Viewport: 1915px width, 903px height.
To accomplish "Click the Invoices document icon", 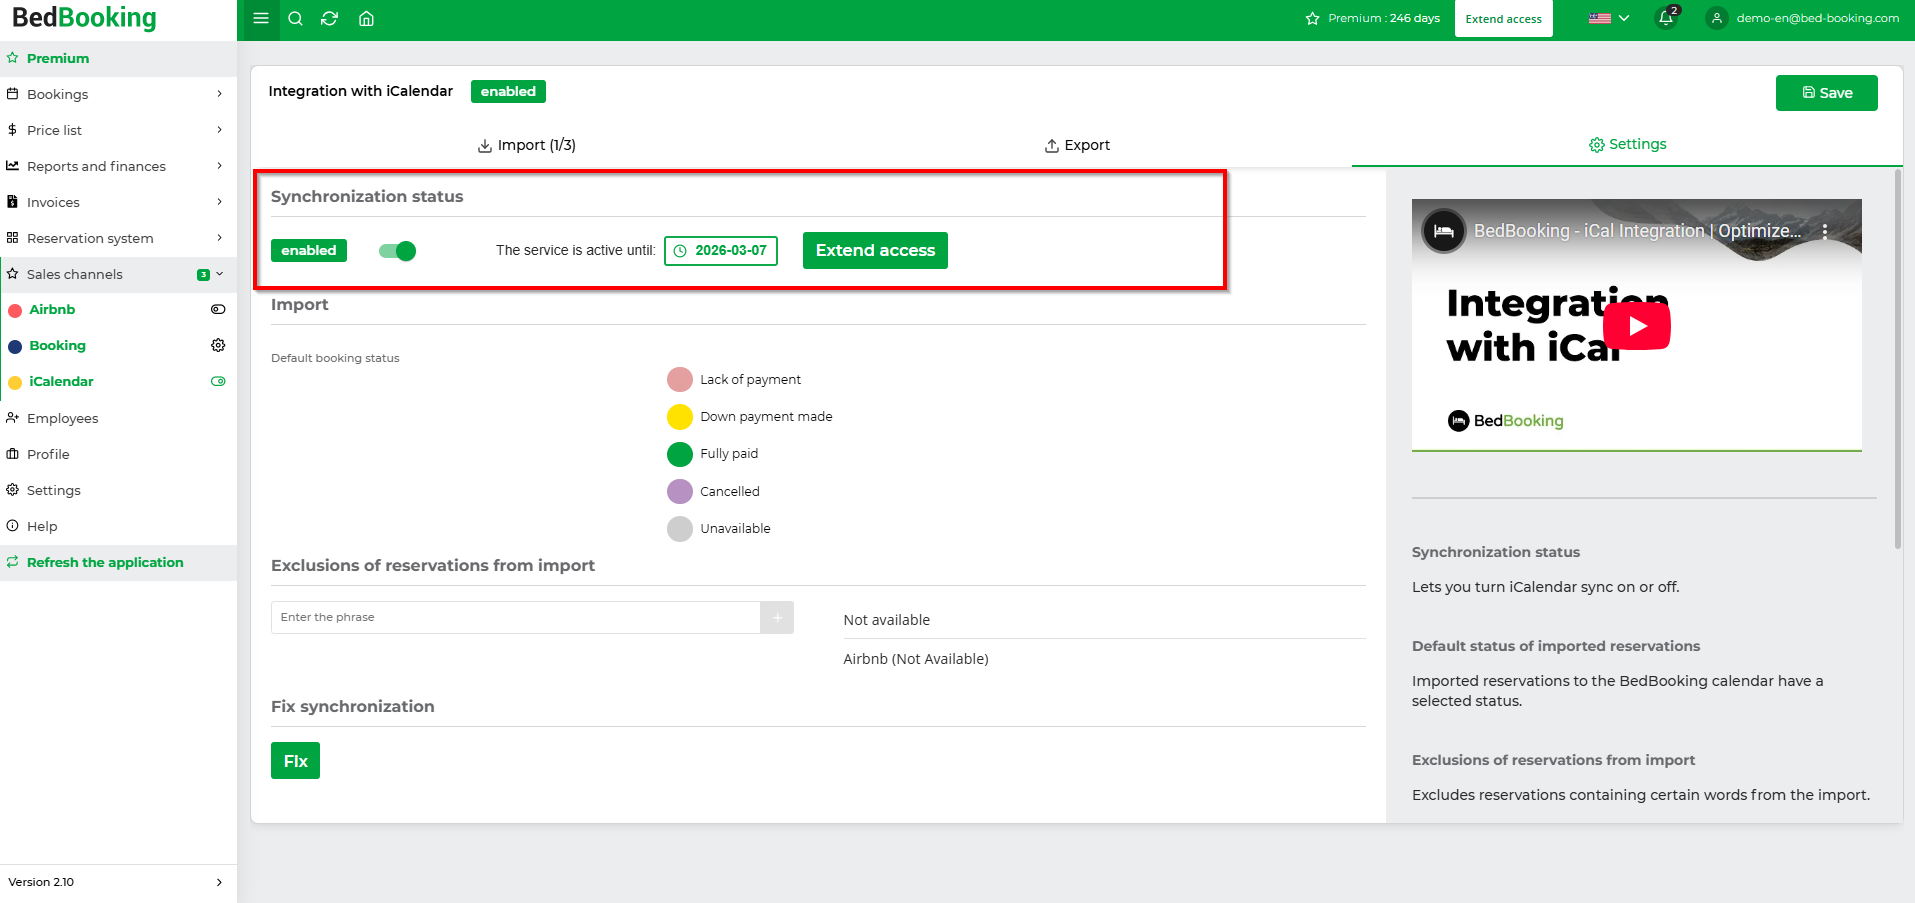I will [12, 202].
